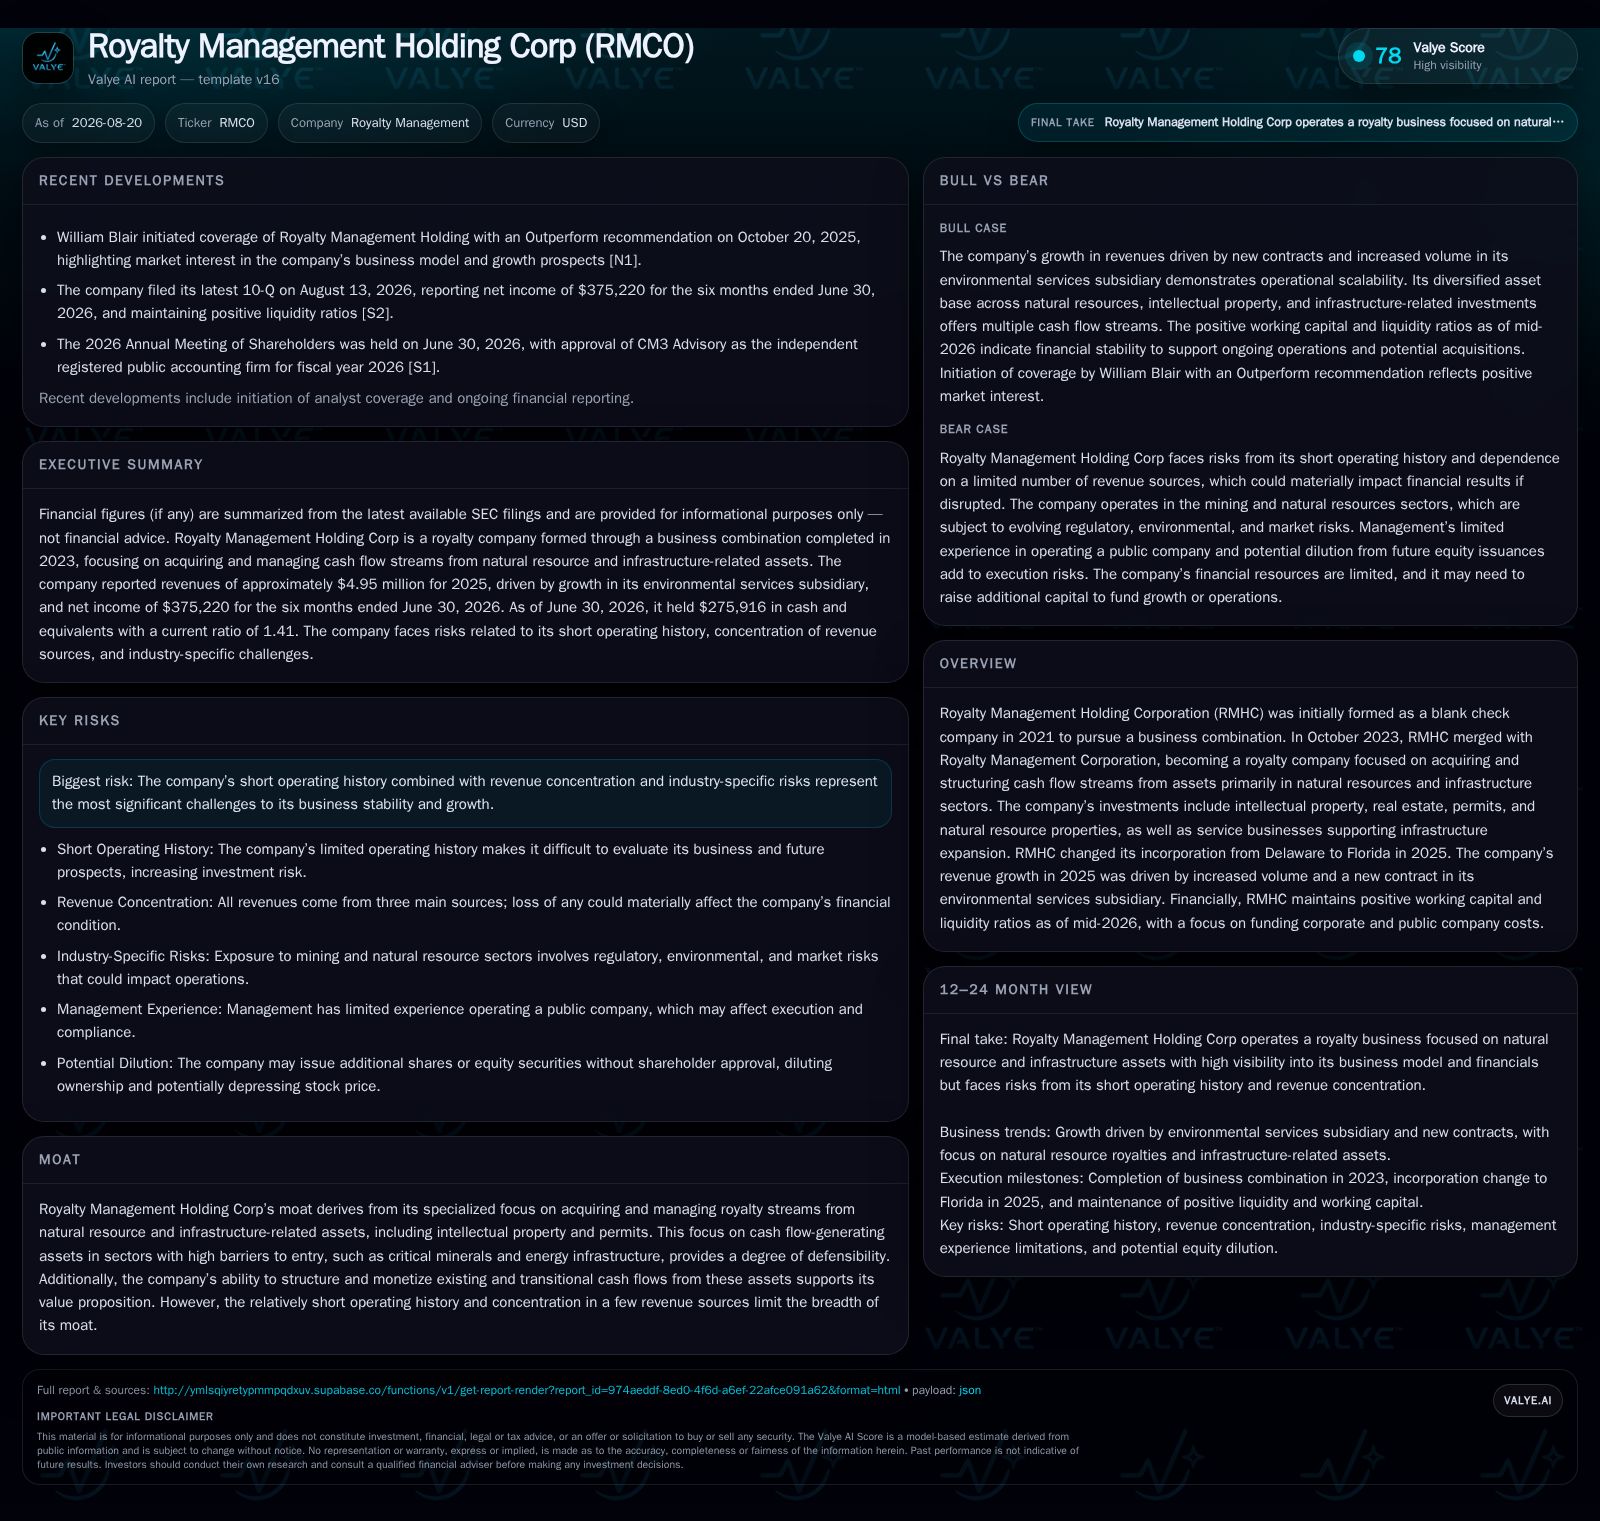Click the FINAL TAKE summary pill
This screenshot has width=1600, height=1521.
pyautogui.click(x=1297, y=122)
